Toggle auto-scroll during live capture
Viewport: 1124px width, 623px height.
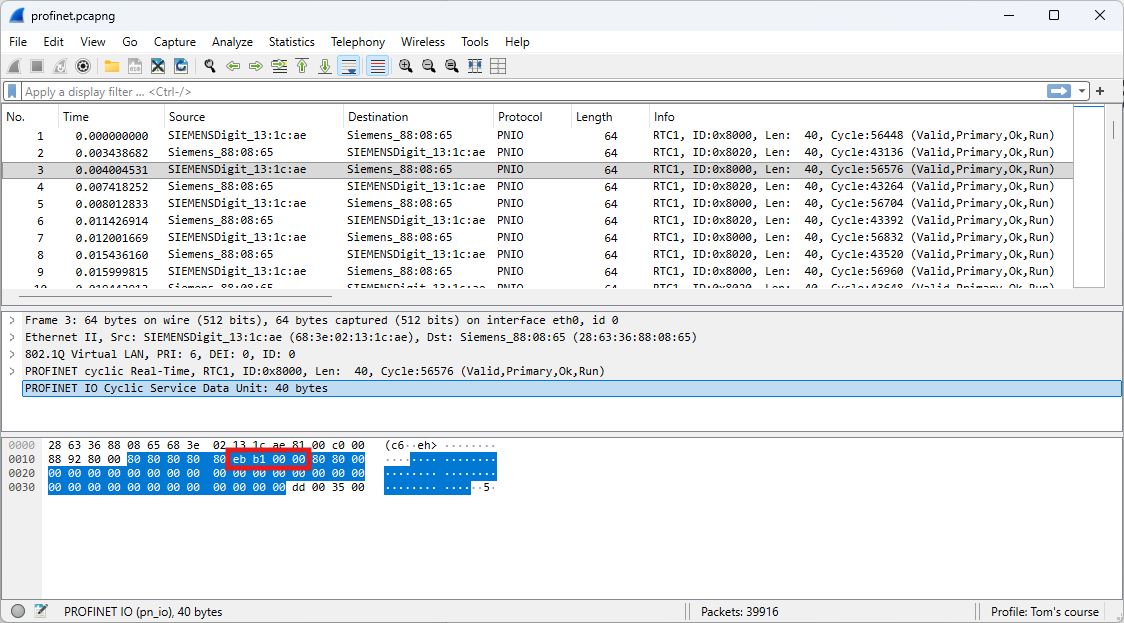pos(349,66)
